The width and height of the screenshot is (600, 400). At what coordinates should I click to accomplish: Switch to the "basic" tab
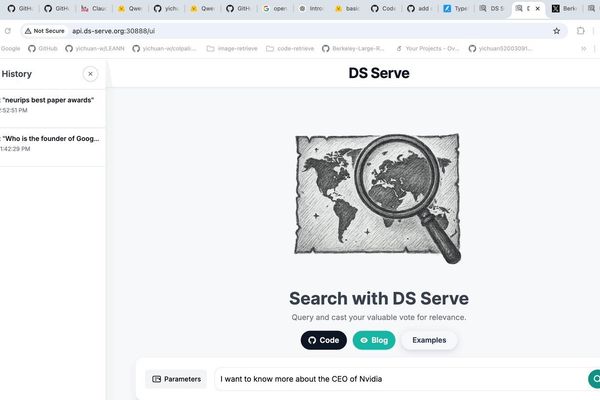click(x=347, y=8)
